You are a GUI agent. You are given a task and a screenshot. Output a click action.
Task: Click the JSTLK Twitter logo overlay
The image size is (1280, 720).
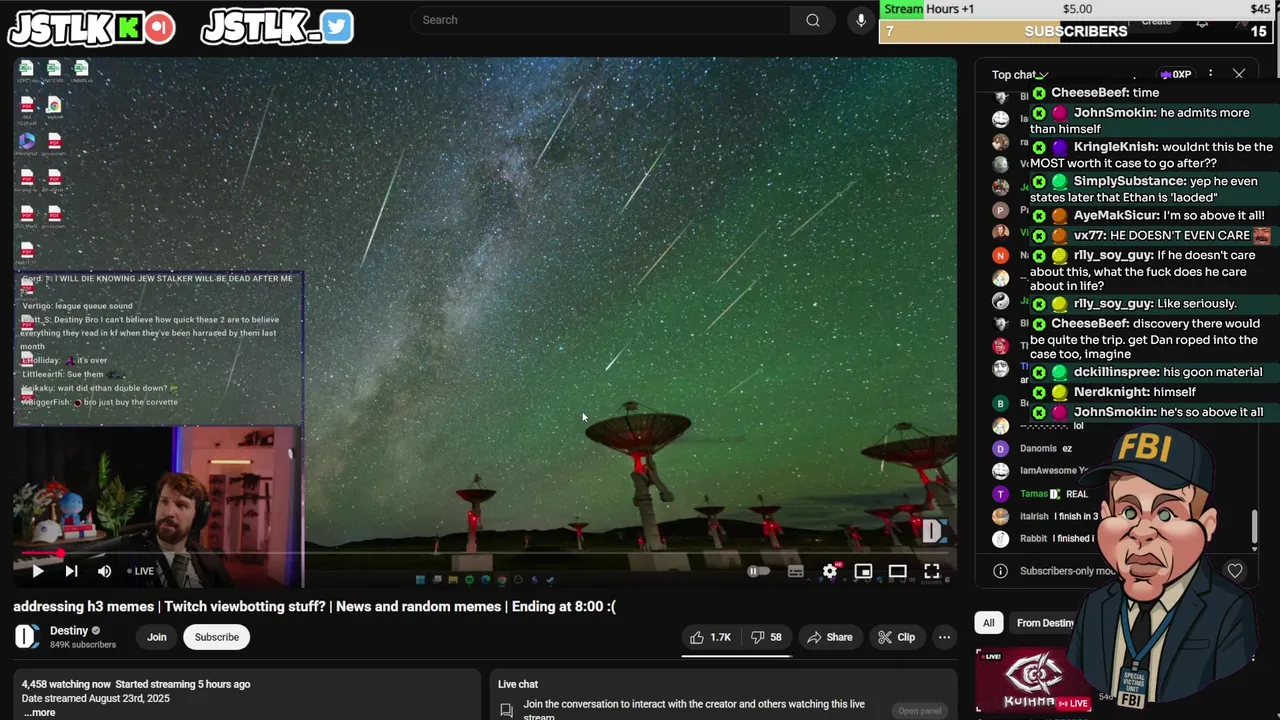tap(277, 27)
